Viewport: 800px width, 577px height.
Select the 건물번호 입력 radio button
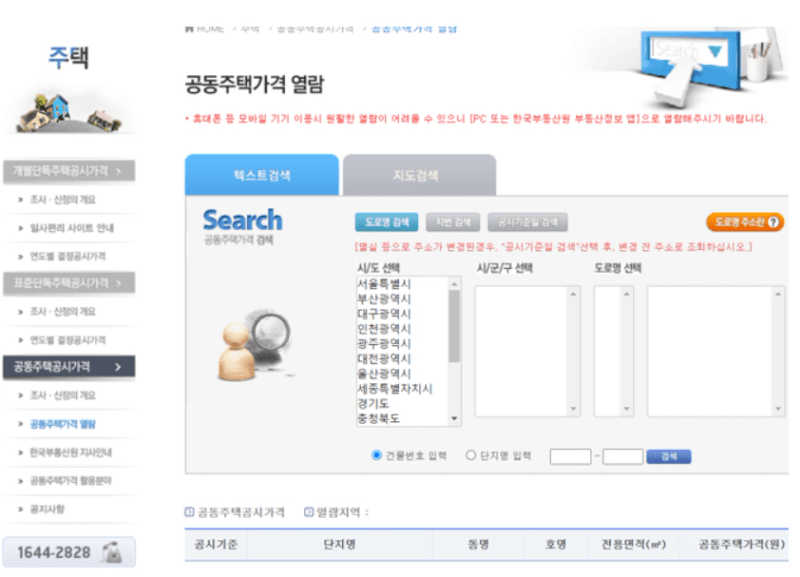377,455
